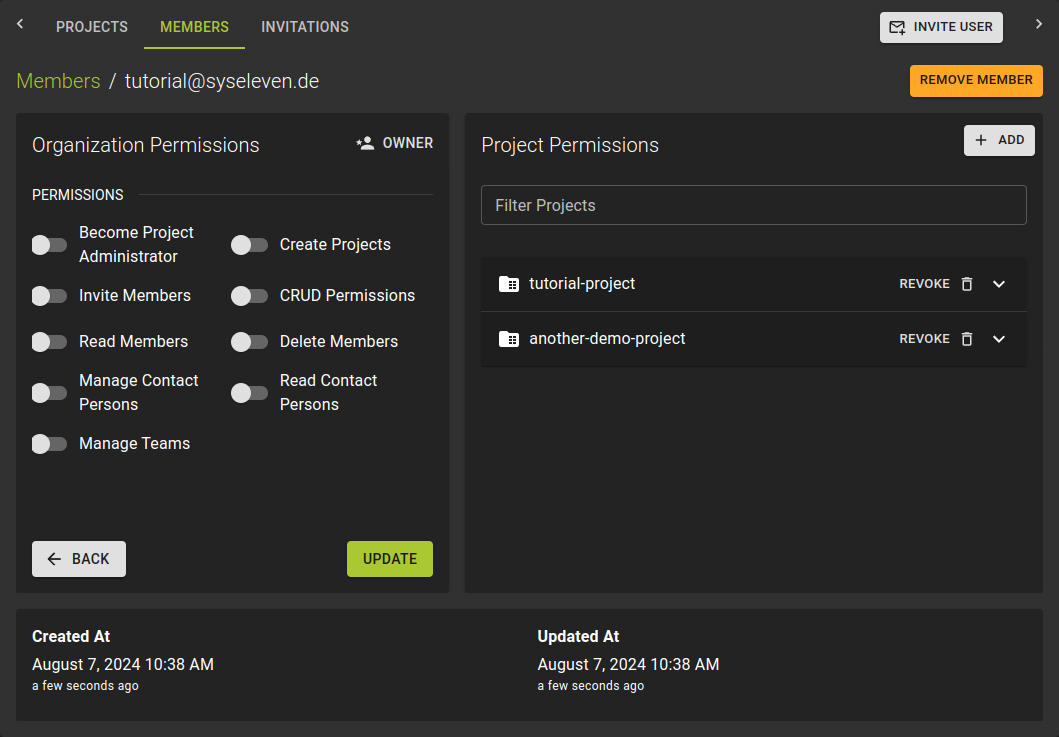Image resolution: width=1059 pixels, height=737 pixels.
Task: Click the left arrow icon on the Back button
Action: [x=54, y=559]
